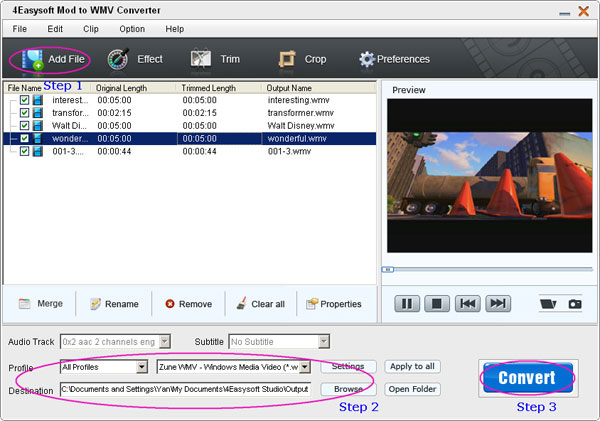Open Preferences gear icon
This screenshot has height=421, width=600.
click(x=367, y=59)
